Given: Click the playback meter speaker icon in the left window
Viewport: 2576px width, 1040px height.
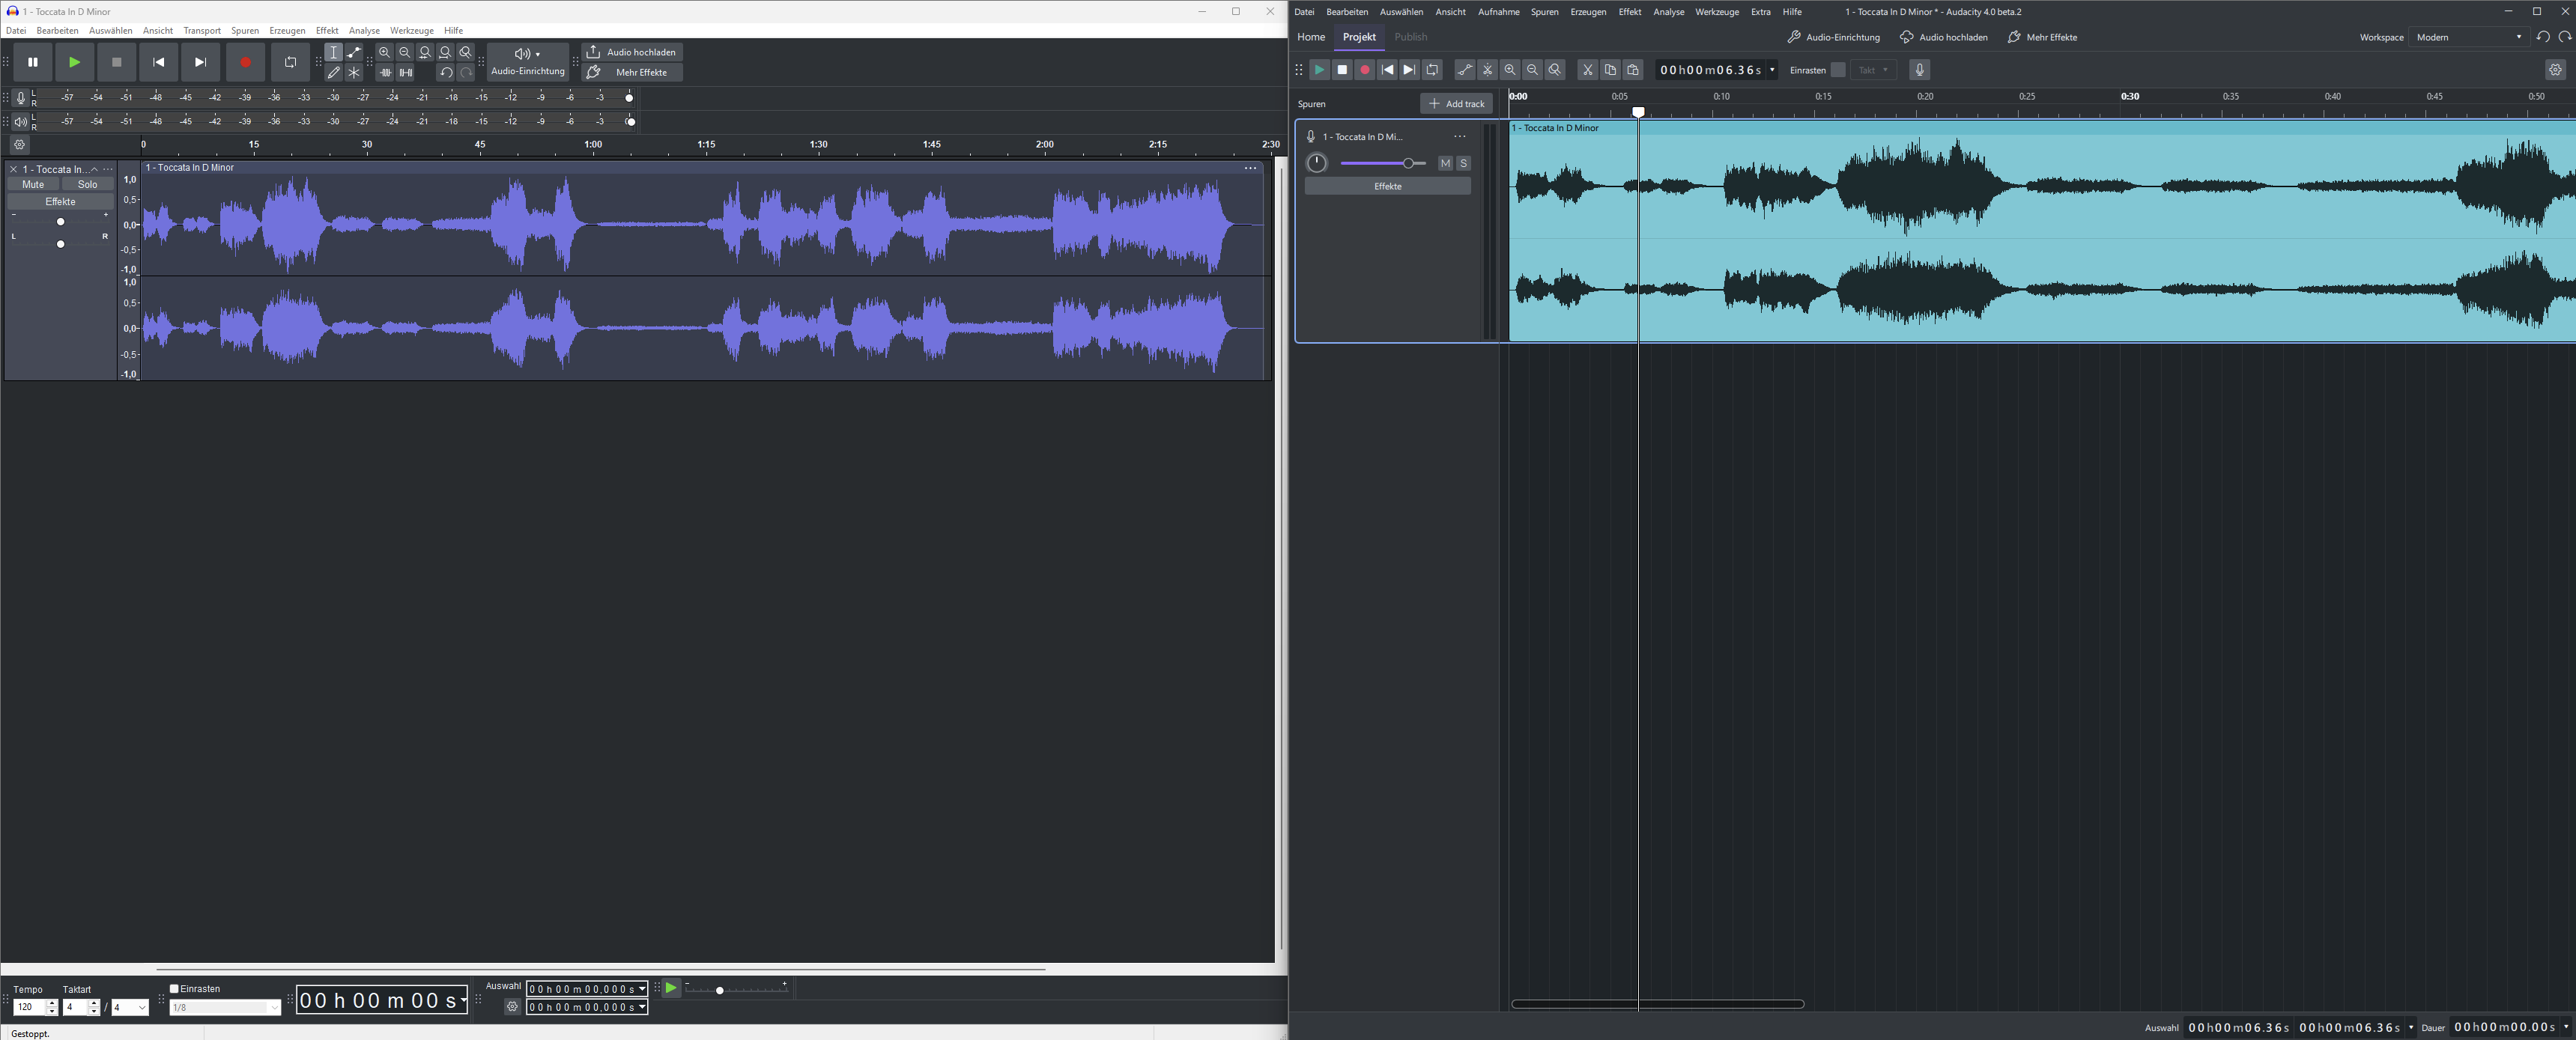Looking at the screenshot, I should click(x=20, y=122).
